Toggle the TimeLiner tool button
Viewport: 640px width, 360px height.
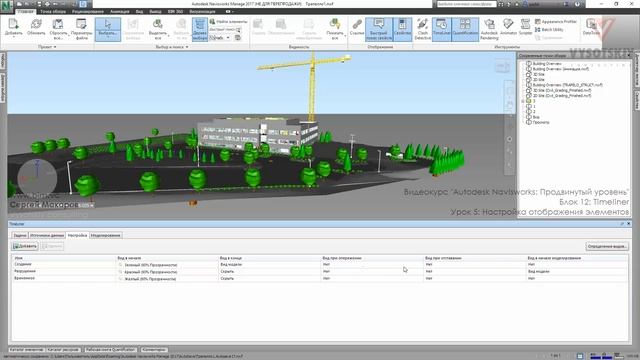441,29
